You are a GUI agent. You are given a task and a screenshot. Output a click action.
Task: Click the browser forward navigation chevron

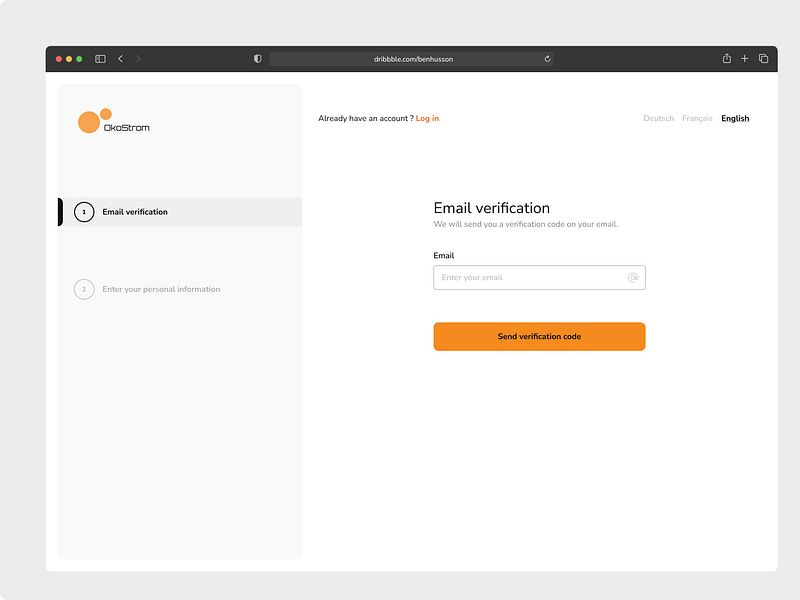(x=138, y=58)
